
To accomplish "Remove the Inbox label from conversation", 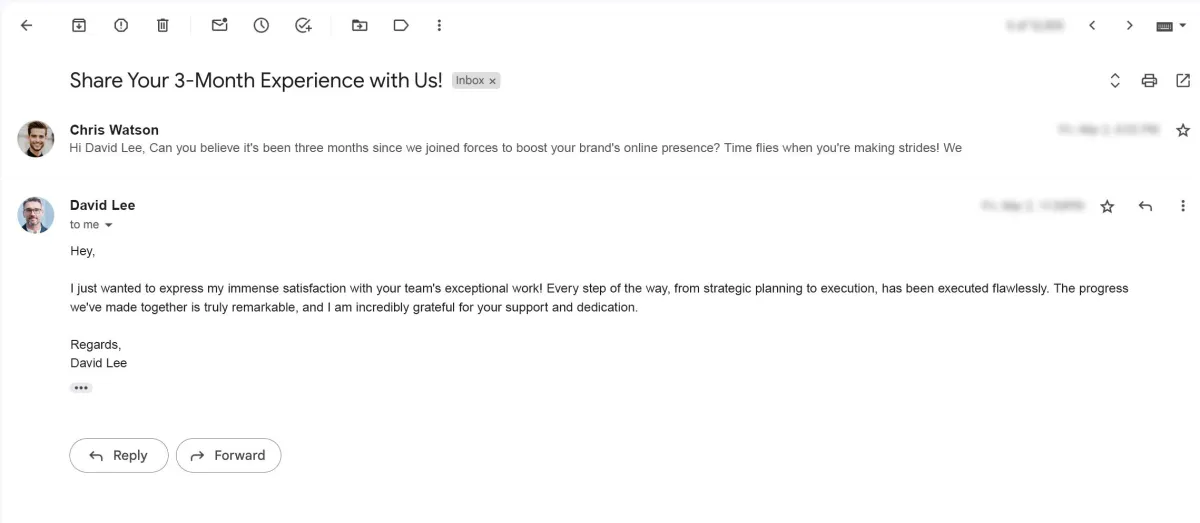I will pos(492,81).
